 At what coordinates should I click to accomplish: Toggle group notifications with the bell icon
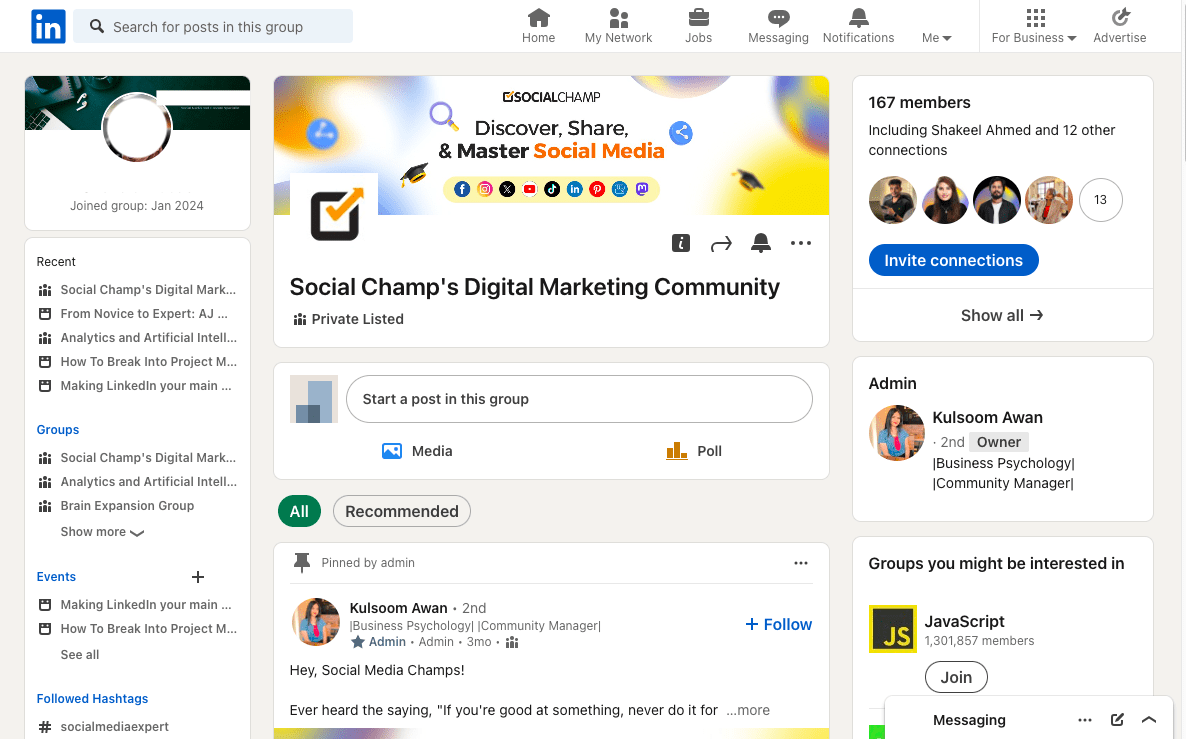coord(760,242)
